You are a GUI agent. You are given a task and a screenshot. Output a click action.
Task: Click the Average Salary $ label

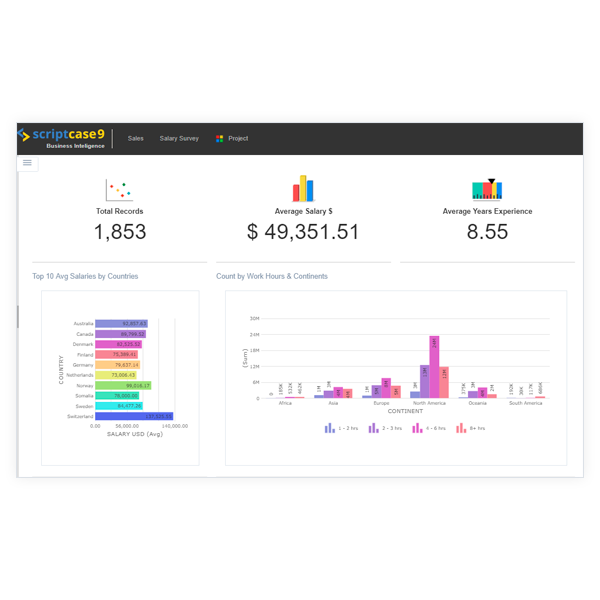303,211
